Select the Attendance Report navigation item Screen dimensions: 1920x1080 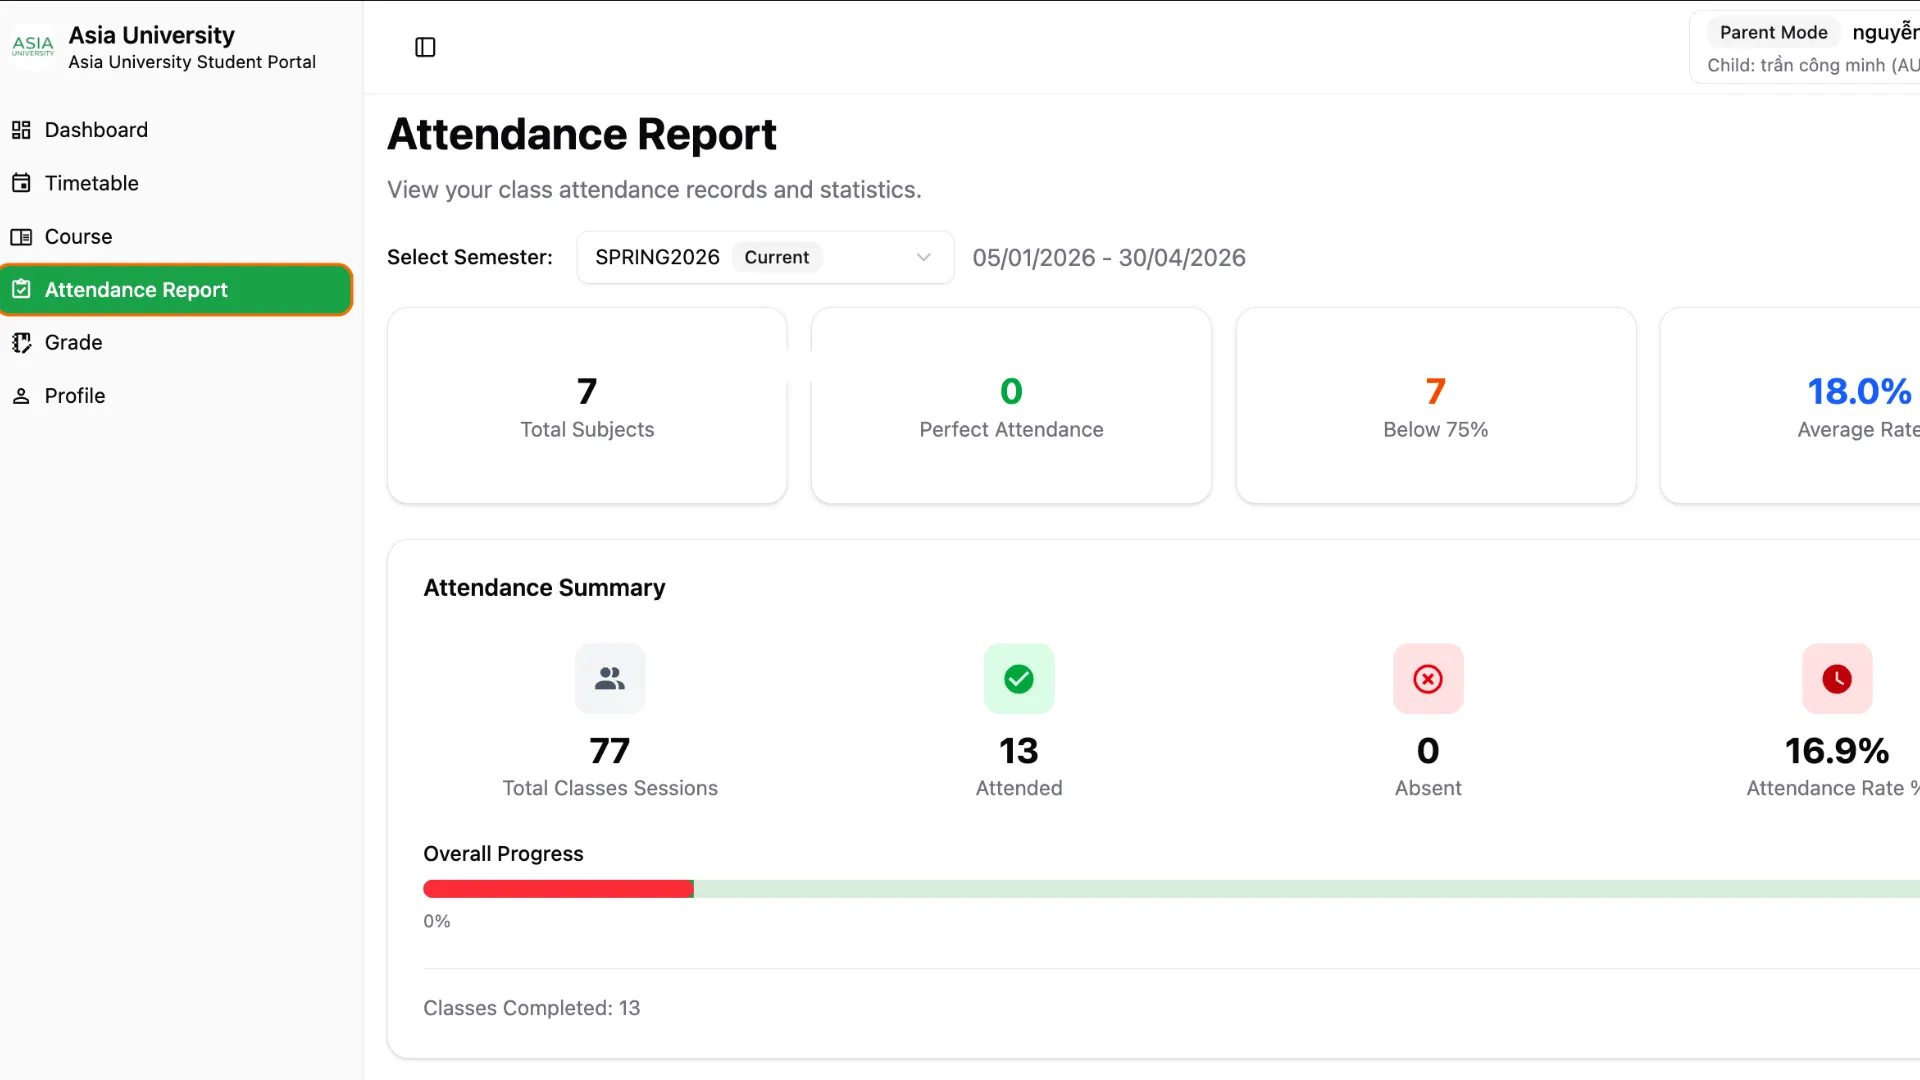tap(135, 290)
